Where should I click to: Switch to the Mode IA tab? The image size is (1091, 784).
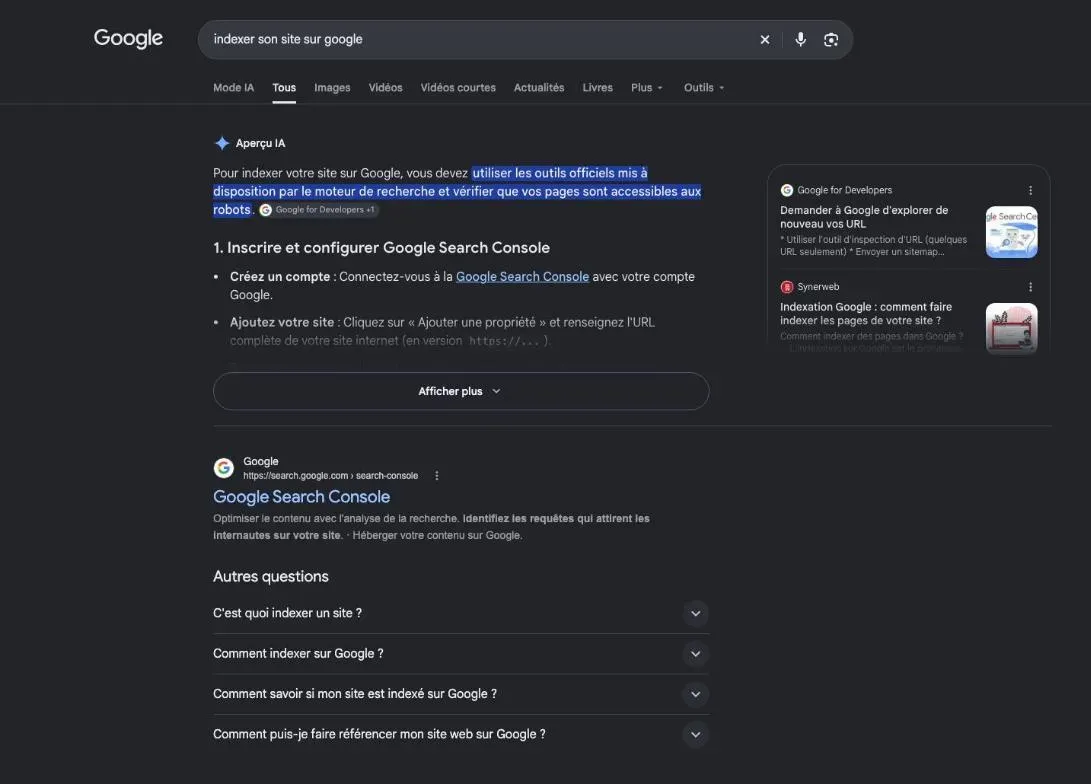coord(233,88)
